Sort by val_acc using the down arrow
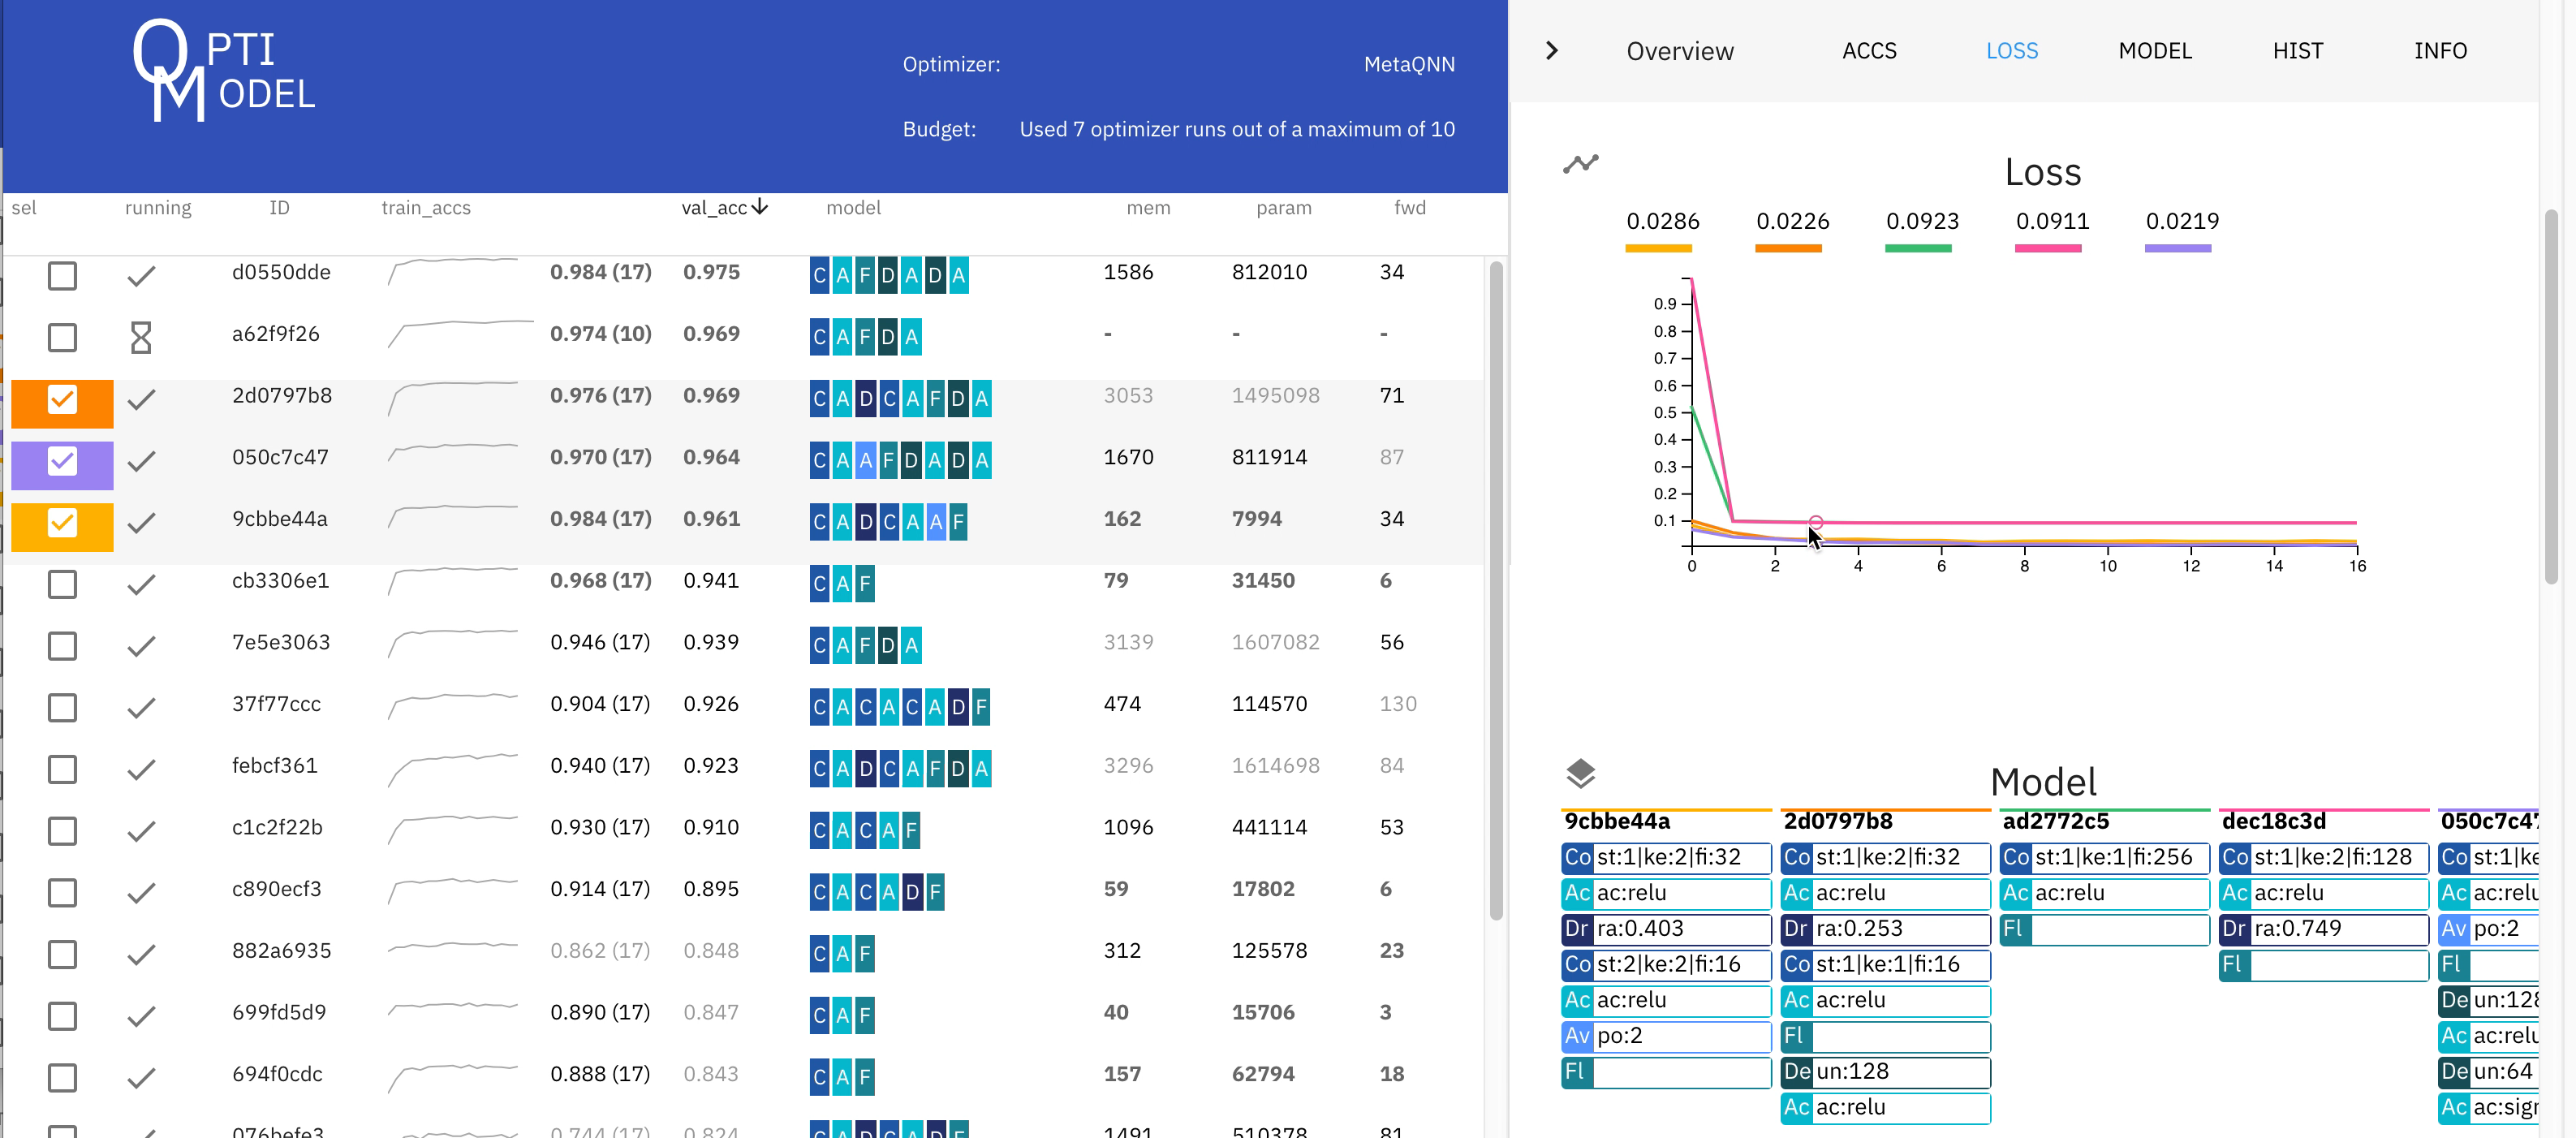 tap(760, 207)
